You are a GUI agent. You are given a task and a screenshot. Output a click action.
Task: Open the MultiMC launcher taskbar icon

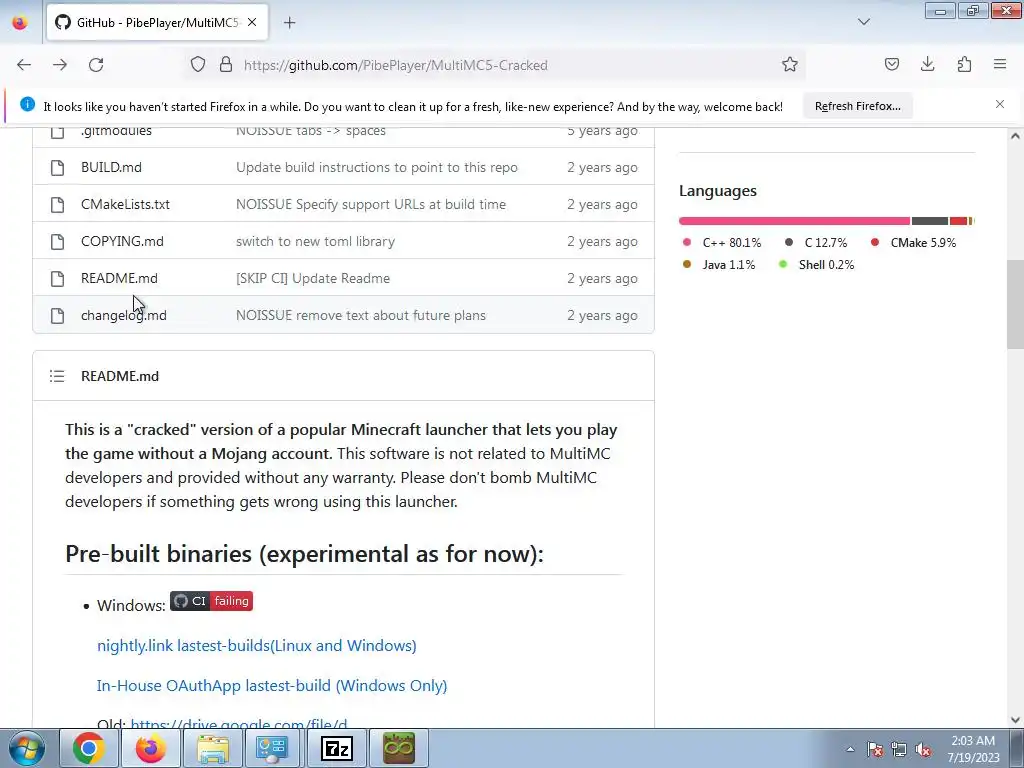399,748
